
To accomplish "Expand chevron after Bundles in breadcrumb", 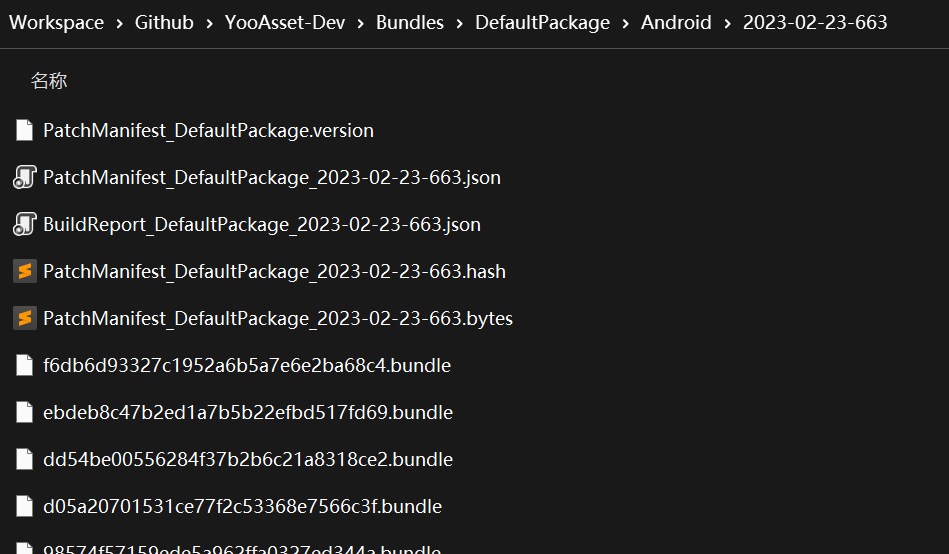I will coord(459,24).
